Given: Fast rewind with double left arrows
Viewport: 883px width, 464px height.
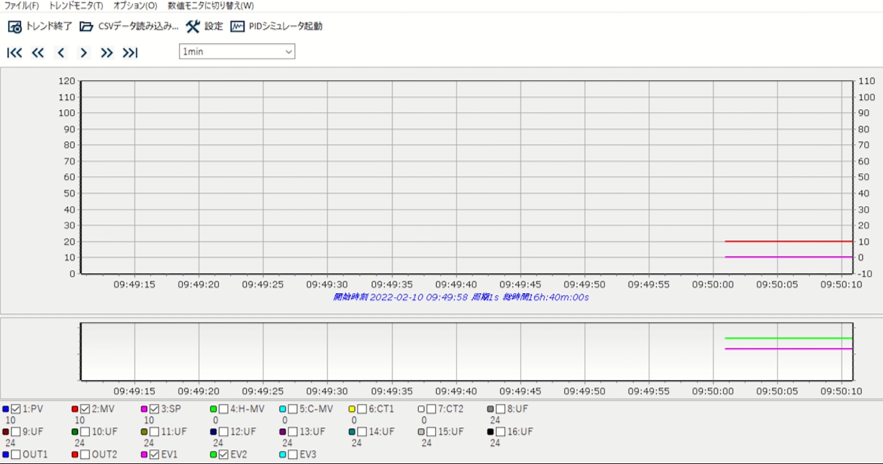Looking at the screenshot, I should point(38,53).
